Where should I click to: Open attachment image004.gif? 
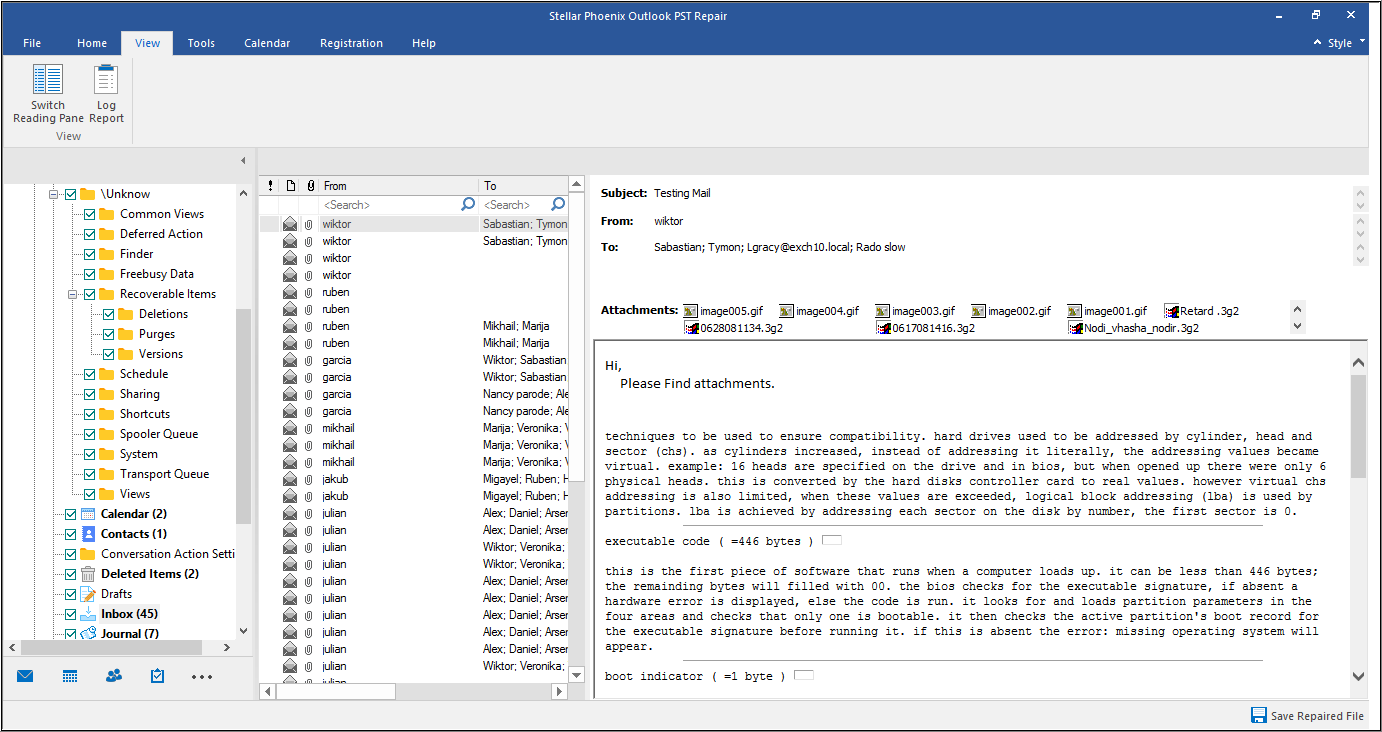tap(819, 311)
